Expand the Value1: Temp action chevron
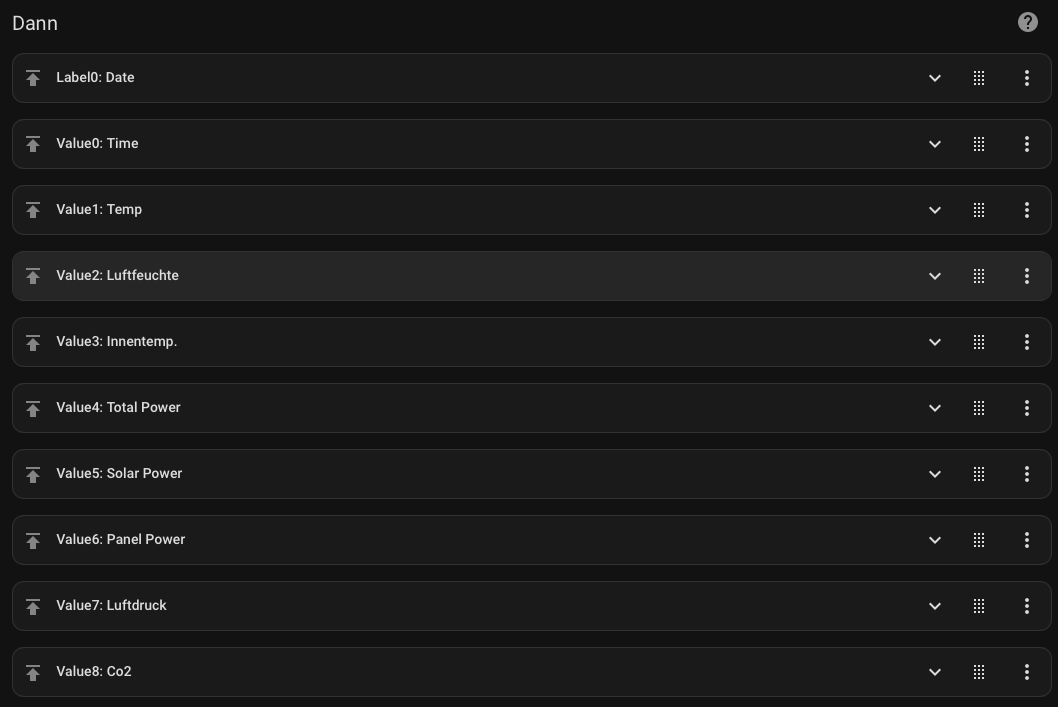This screenshot has height=707, width=1058. coord(935,210)
